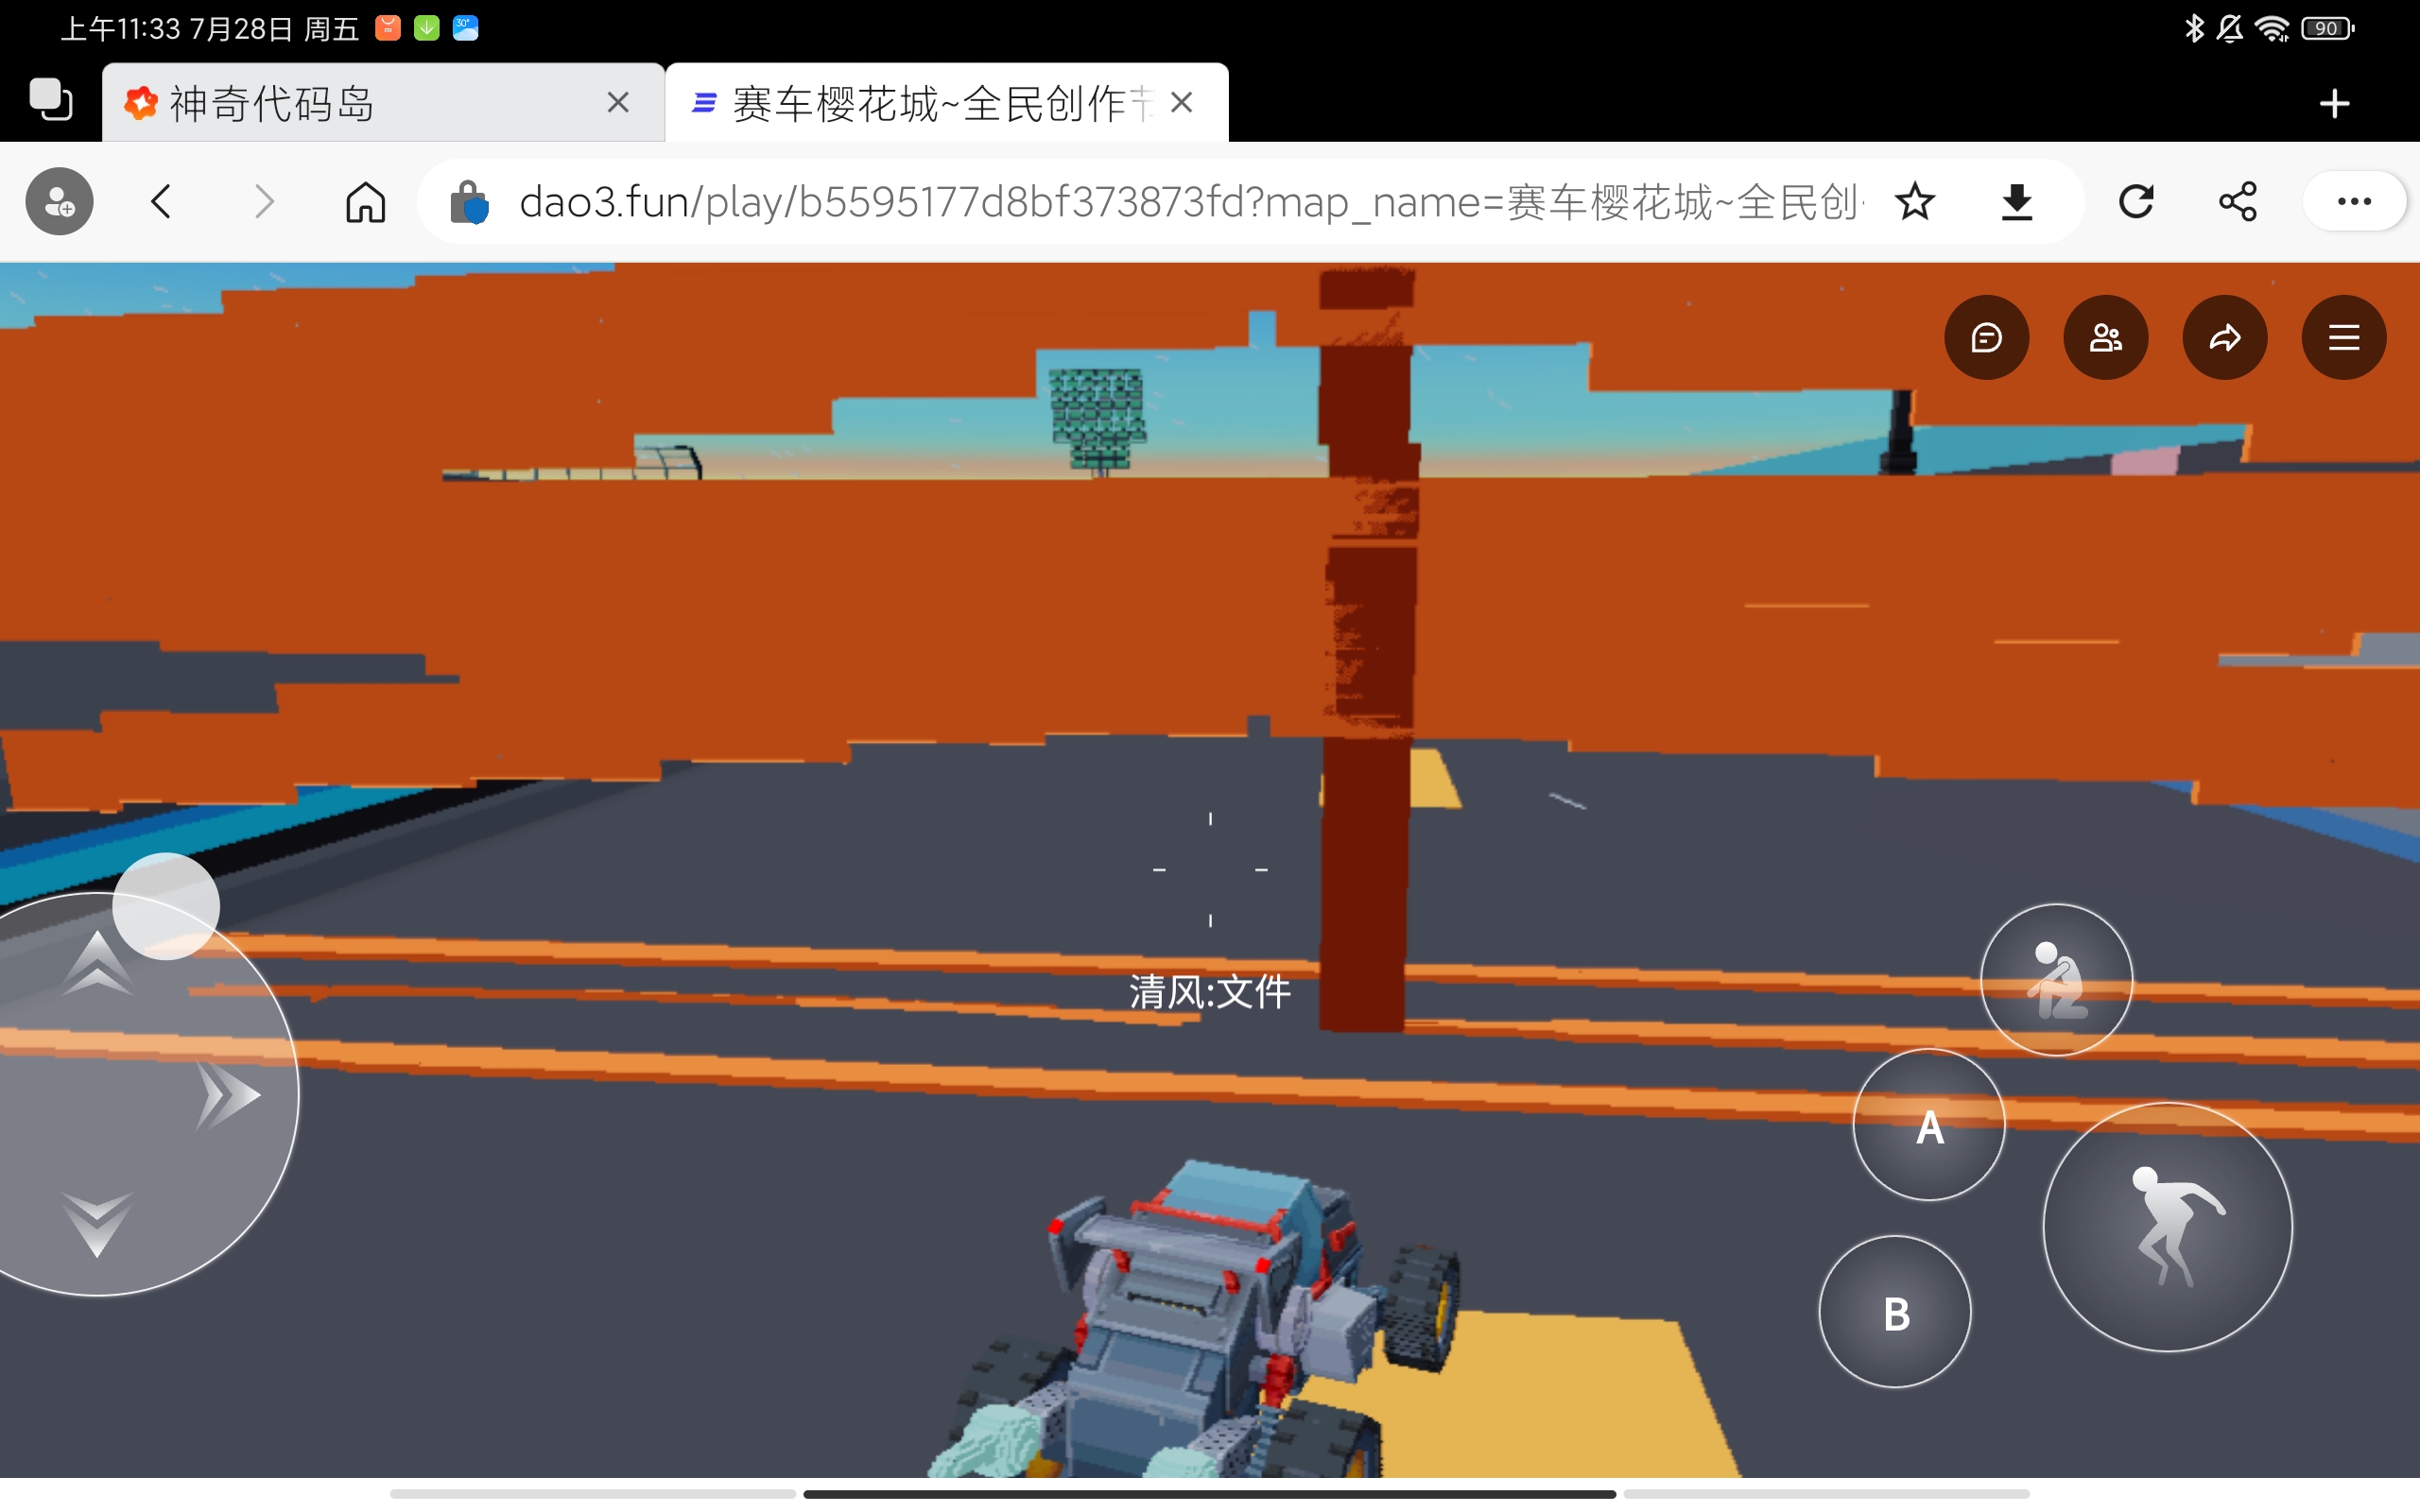The image size is (2420, 1512).
Task: Go forward to the next page
Action: coord(264,201)
